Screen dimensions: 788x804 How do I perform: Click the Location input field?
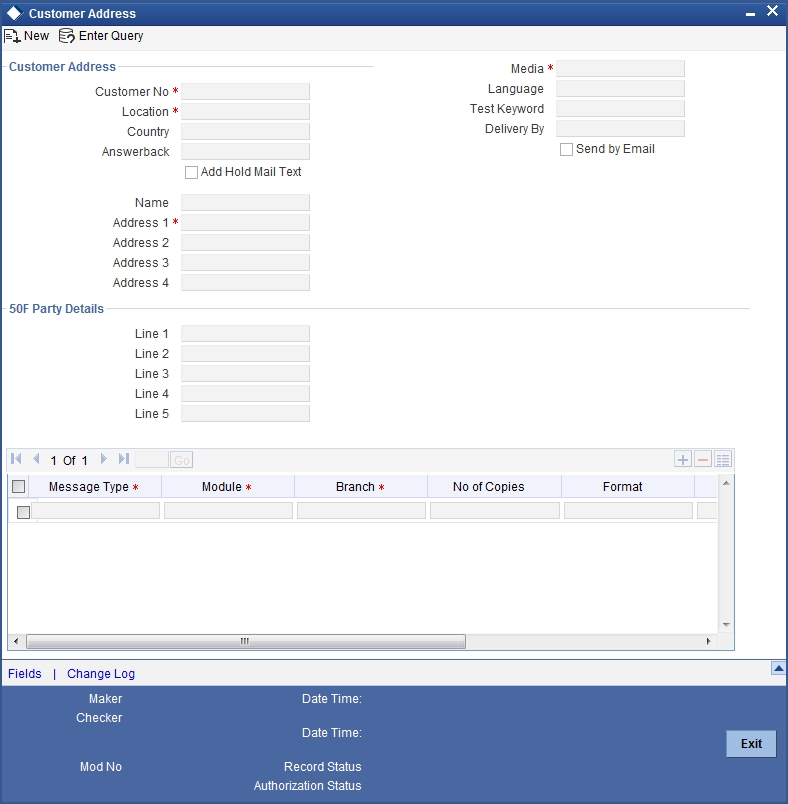(x=245, y=112)
